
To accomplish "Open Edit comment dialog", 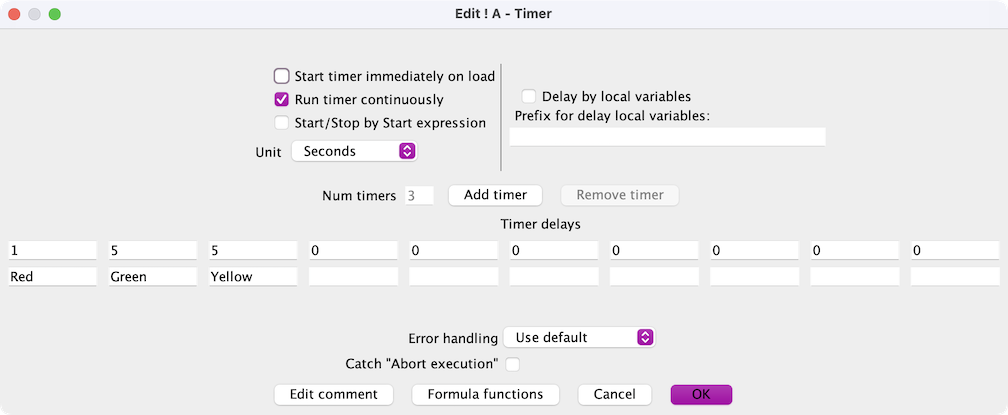I will pyautogui.click(x=334, y=394).
